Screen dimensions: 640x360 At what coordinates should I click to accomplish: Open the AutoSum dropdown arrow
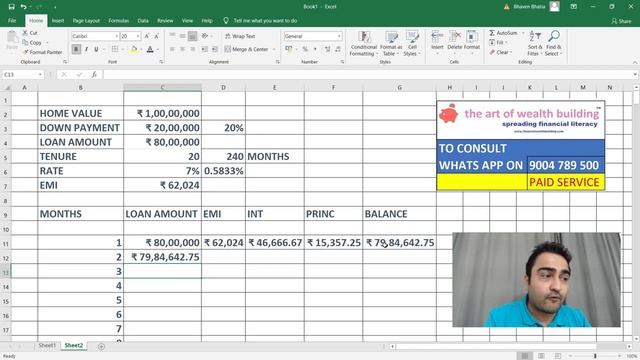pyautogui.click(x=523, y=33)
